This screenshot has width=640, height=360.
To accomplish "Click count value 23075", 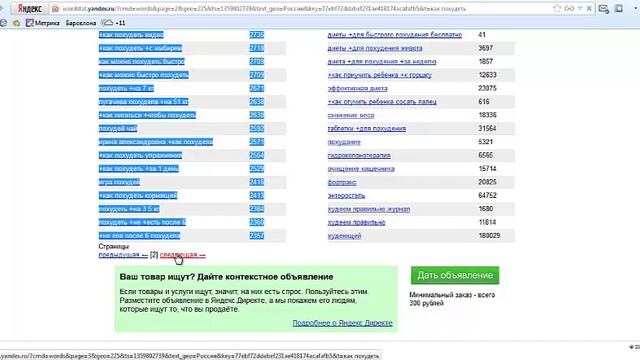I will (487, 88).
